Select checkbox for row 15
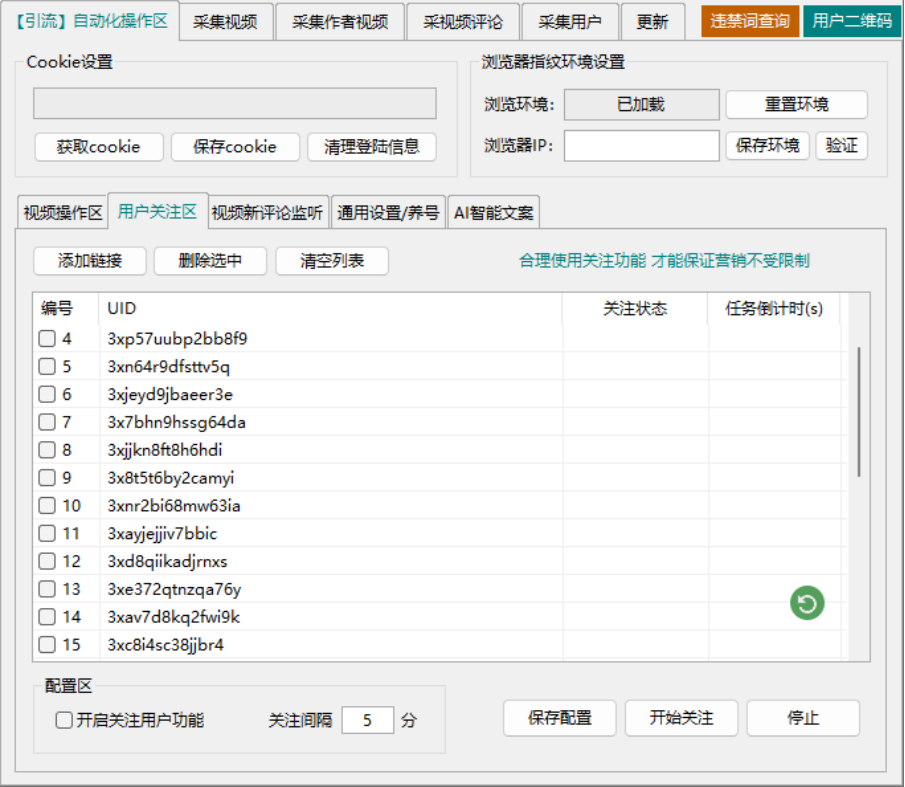The height and width of the screenshot is (787, 905). pos(47,645)
